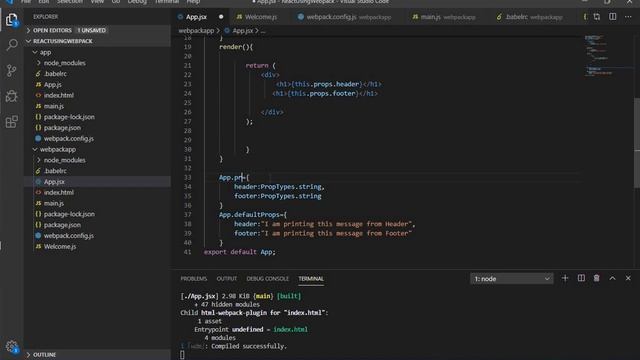Open the Extensions view
640x360 pixels.
11,122
